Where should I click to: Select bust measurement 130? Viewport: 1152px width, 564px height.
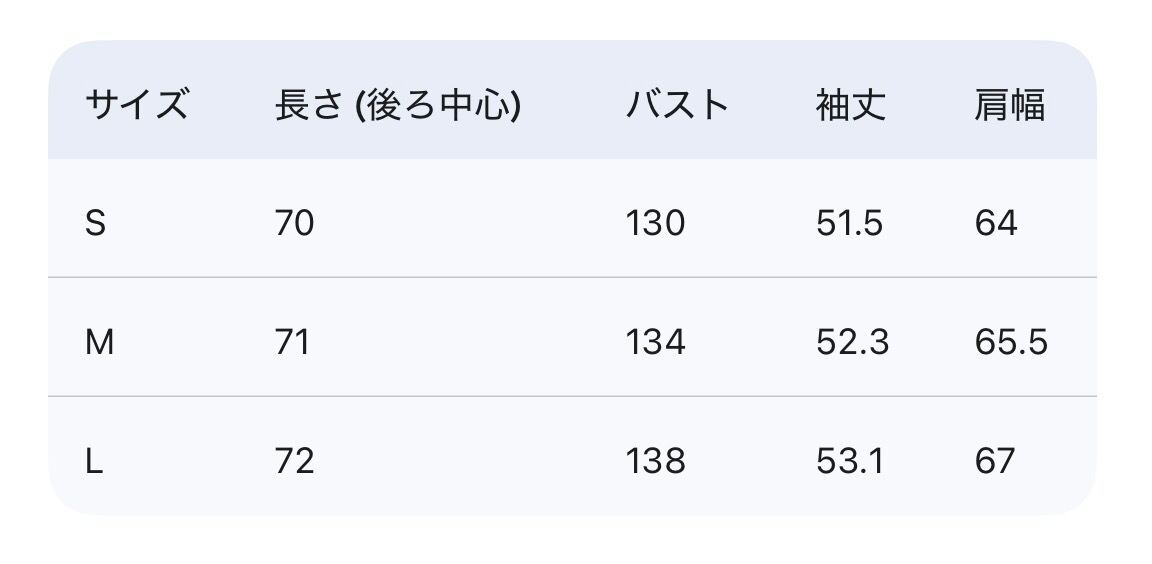coord(655,223)
